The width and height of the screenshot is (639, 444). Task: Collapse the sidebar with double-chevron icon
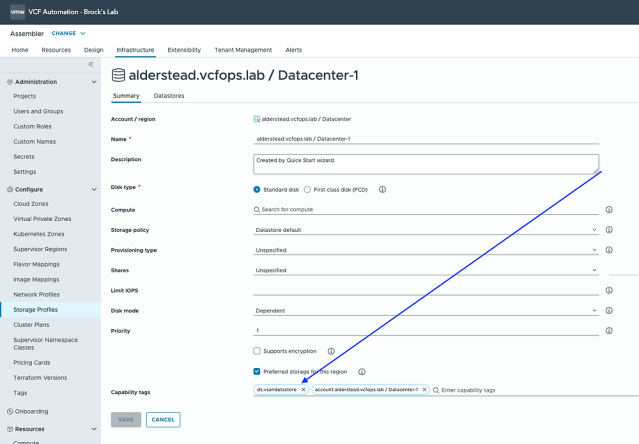tap(91, 64)
